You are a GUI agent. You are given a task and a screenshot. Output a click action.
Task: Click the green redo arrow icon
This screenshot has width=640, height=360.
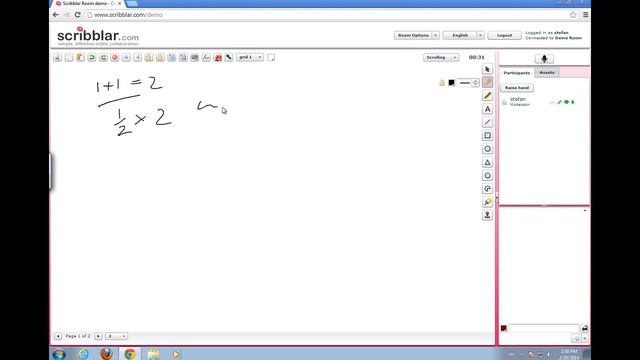[103, 58]
